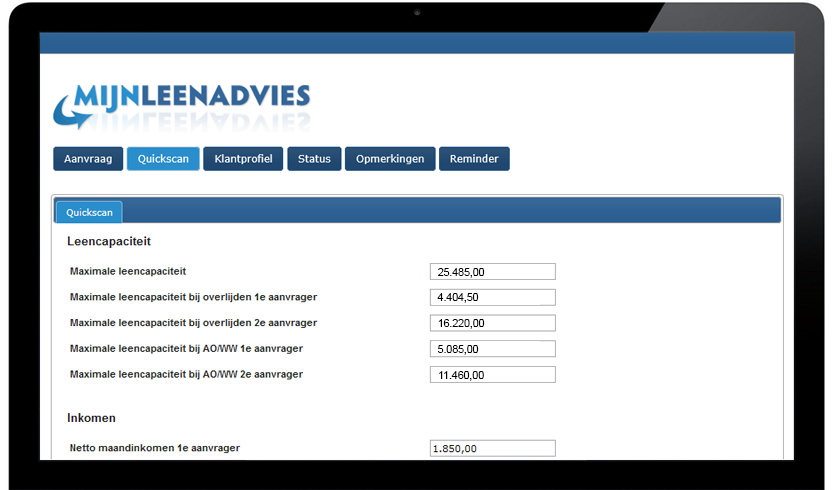Open the Reminder section

[x=474, y=159]
